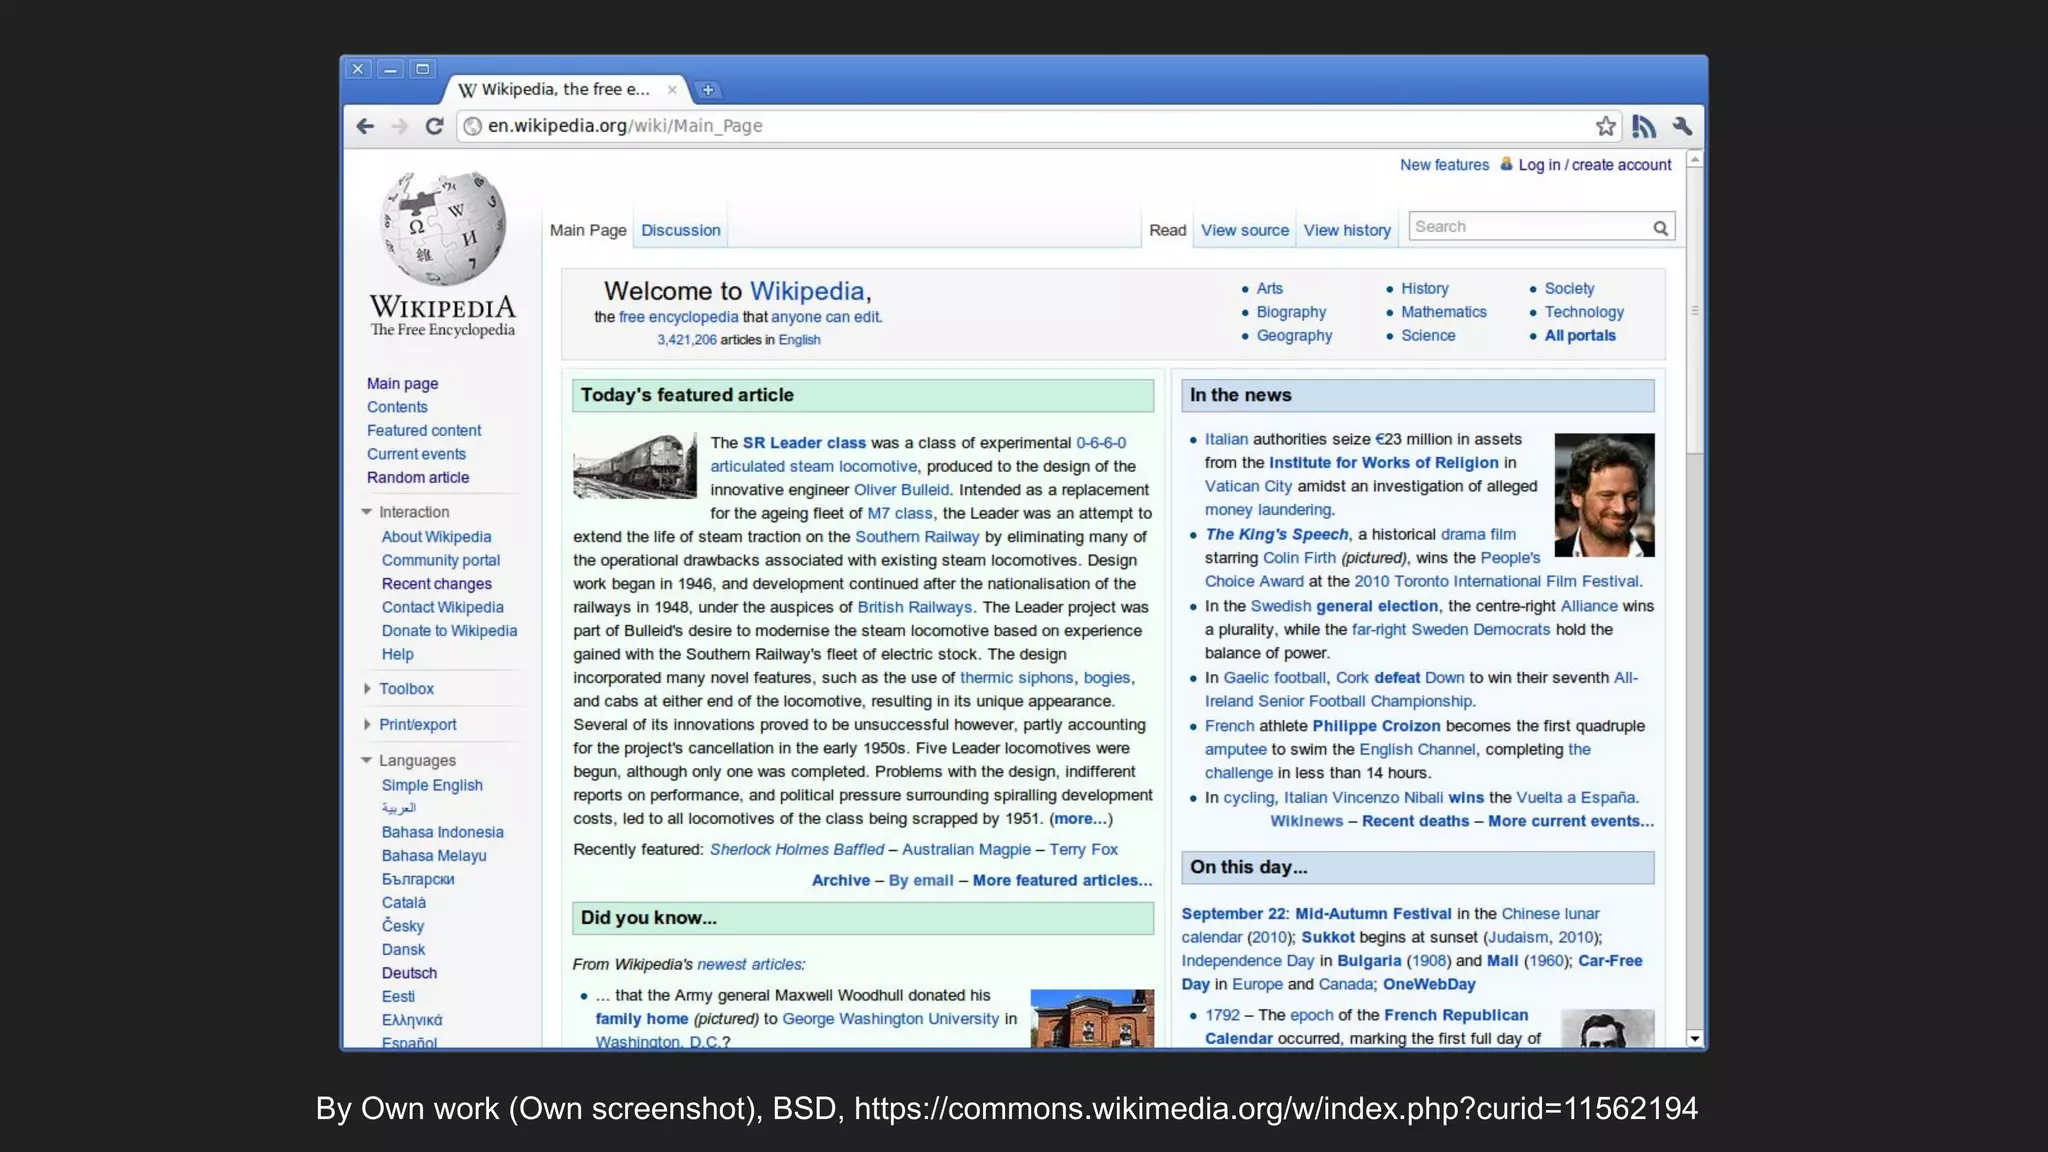Screen dimensions: 2048x1152
Task: Open the Recent deaths link
Action: click(x=1415, y=821)
